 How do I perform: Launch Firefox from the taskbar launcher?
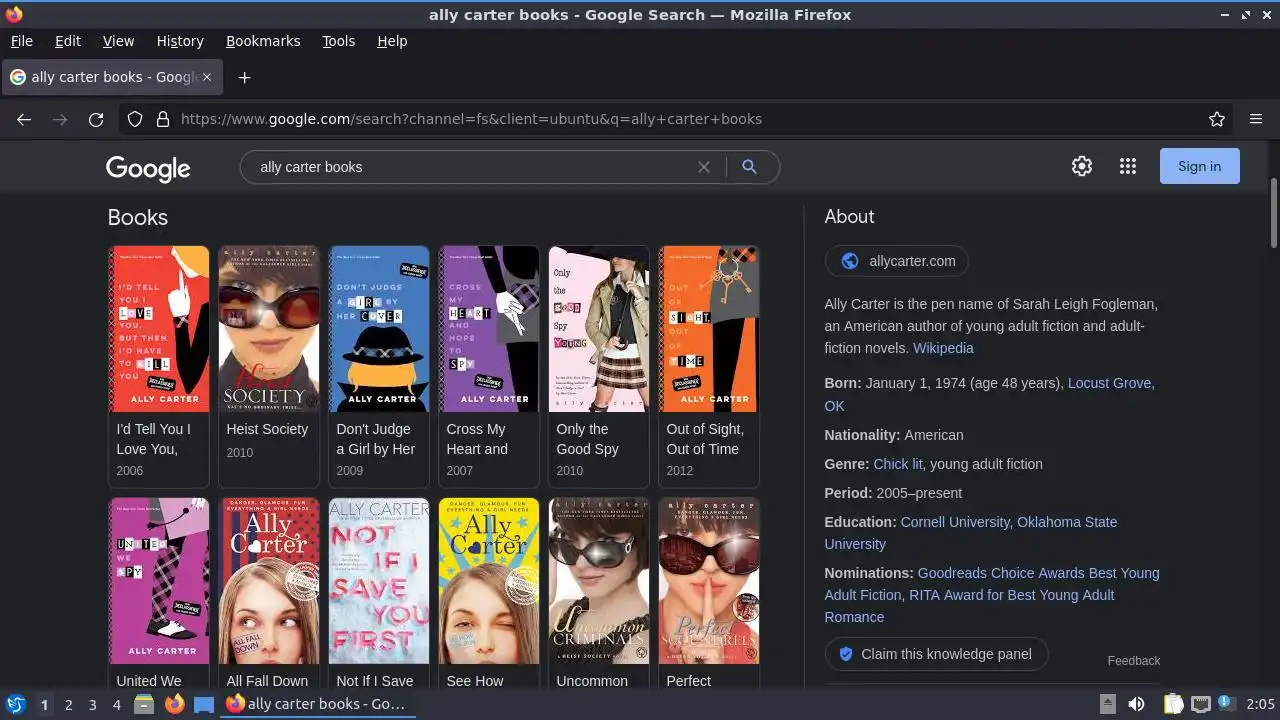(174, 704)
